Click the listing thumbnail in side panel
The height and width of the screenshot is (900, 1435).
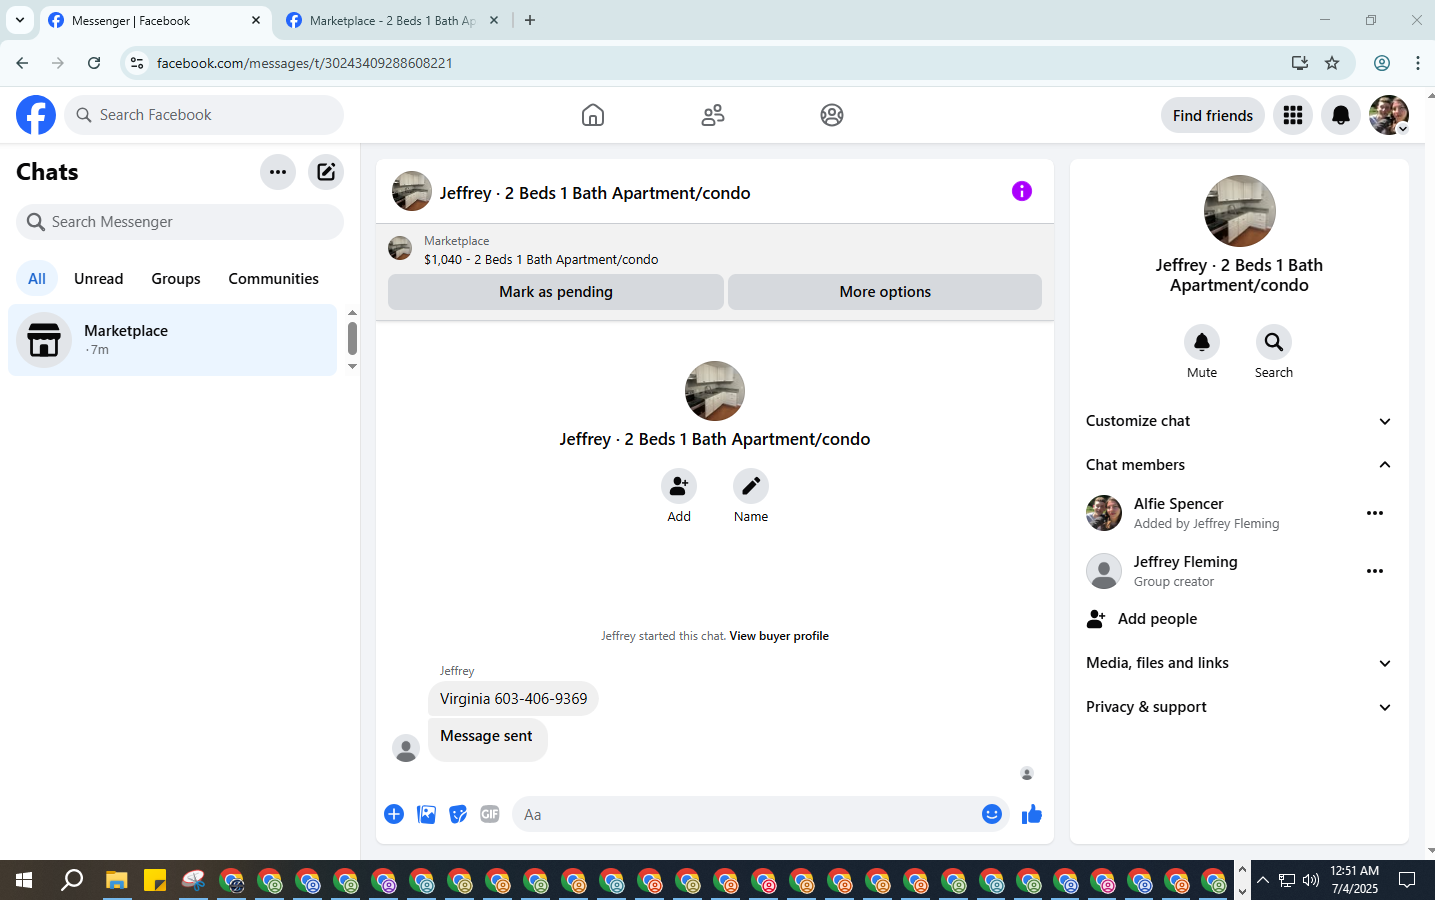[1240, 211]
